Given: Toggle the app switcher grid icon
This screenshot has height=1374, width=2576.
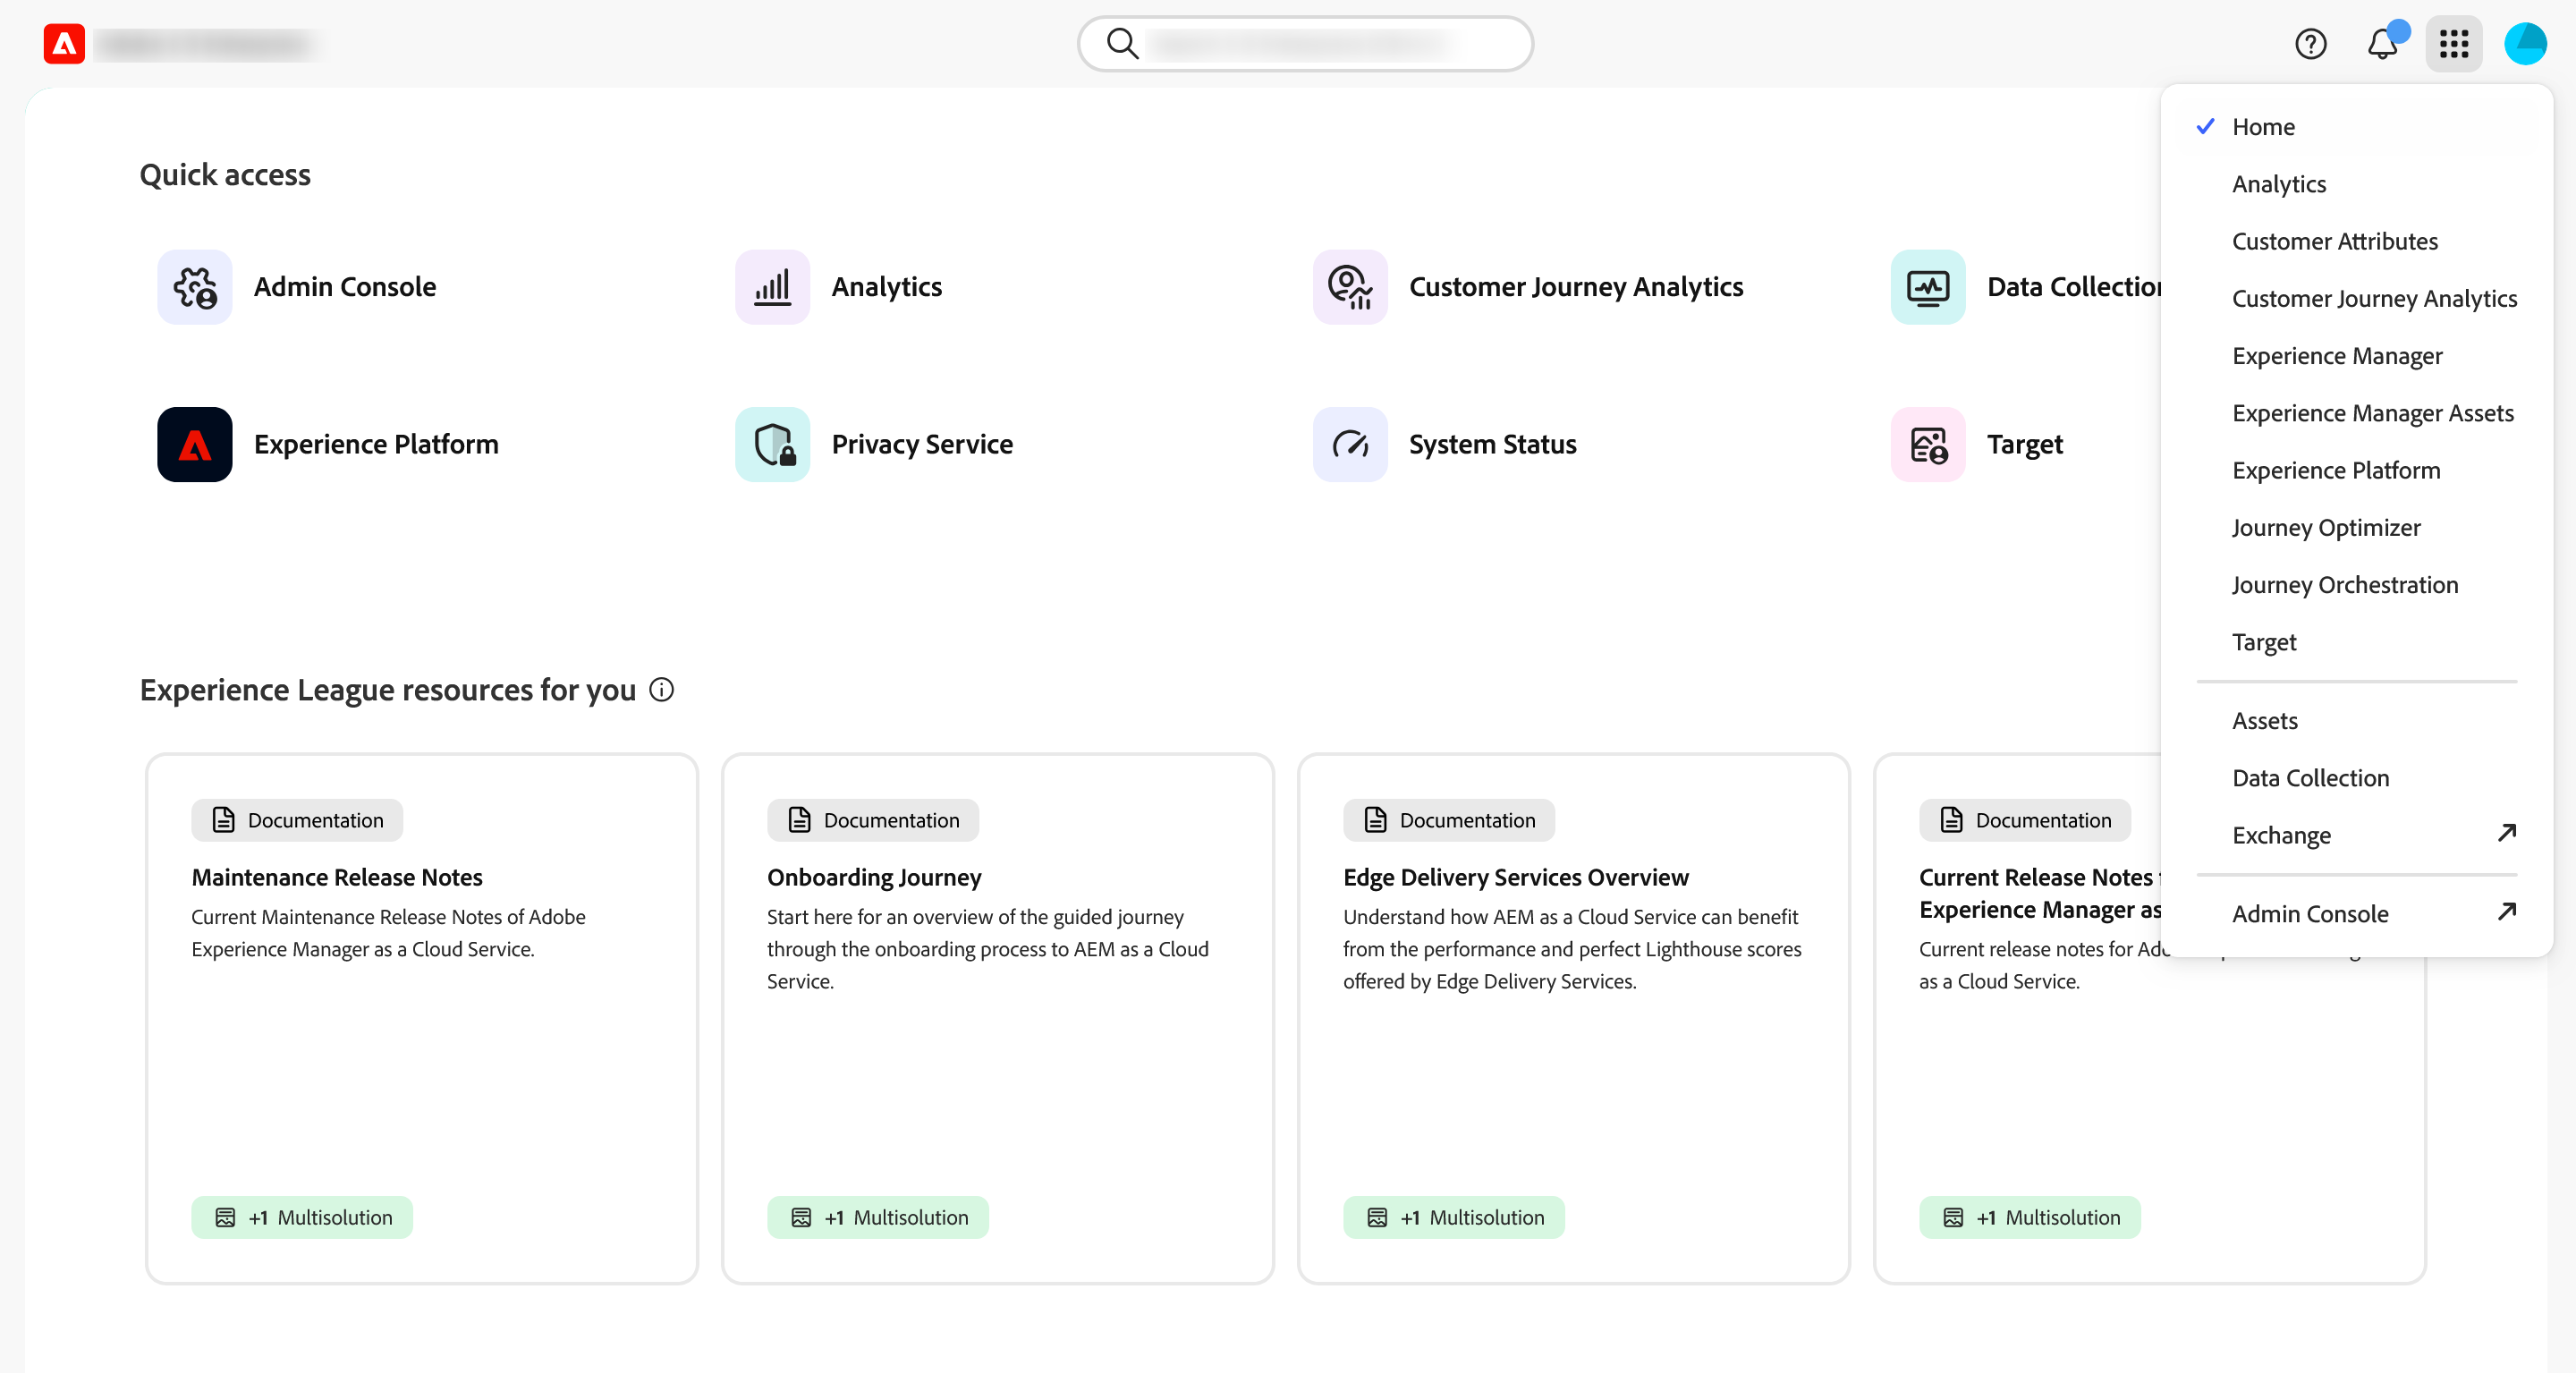Looking at the screenshot, I should click(x=2454, y=44).
